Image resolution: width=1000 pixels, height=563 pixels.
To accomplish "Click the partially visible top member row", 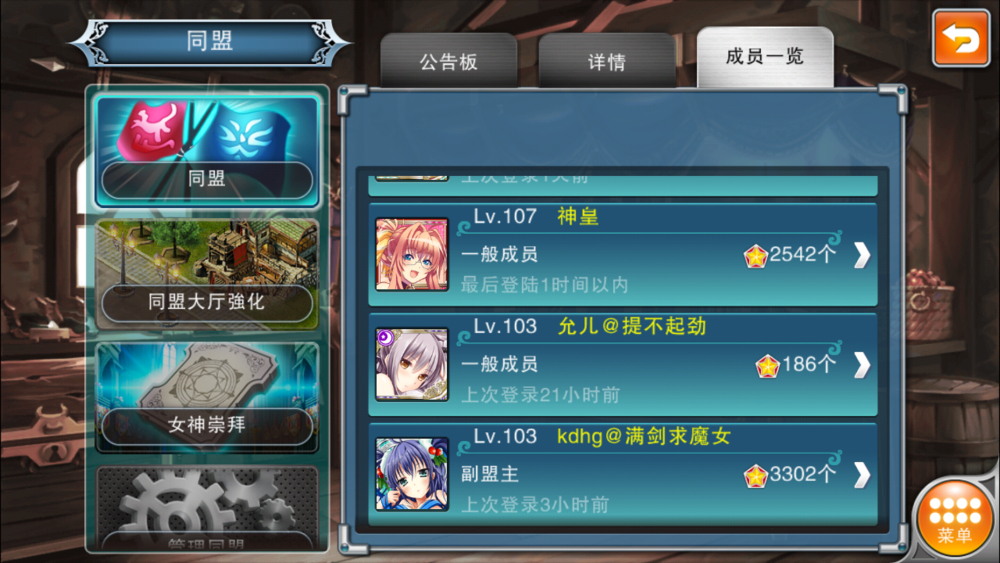I will coord(623,183).
